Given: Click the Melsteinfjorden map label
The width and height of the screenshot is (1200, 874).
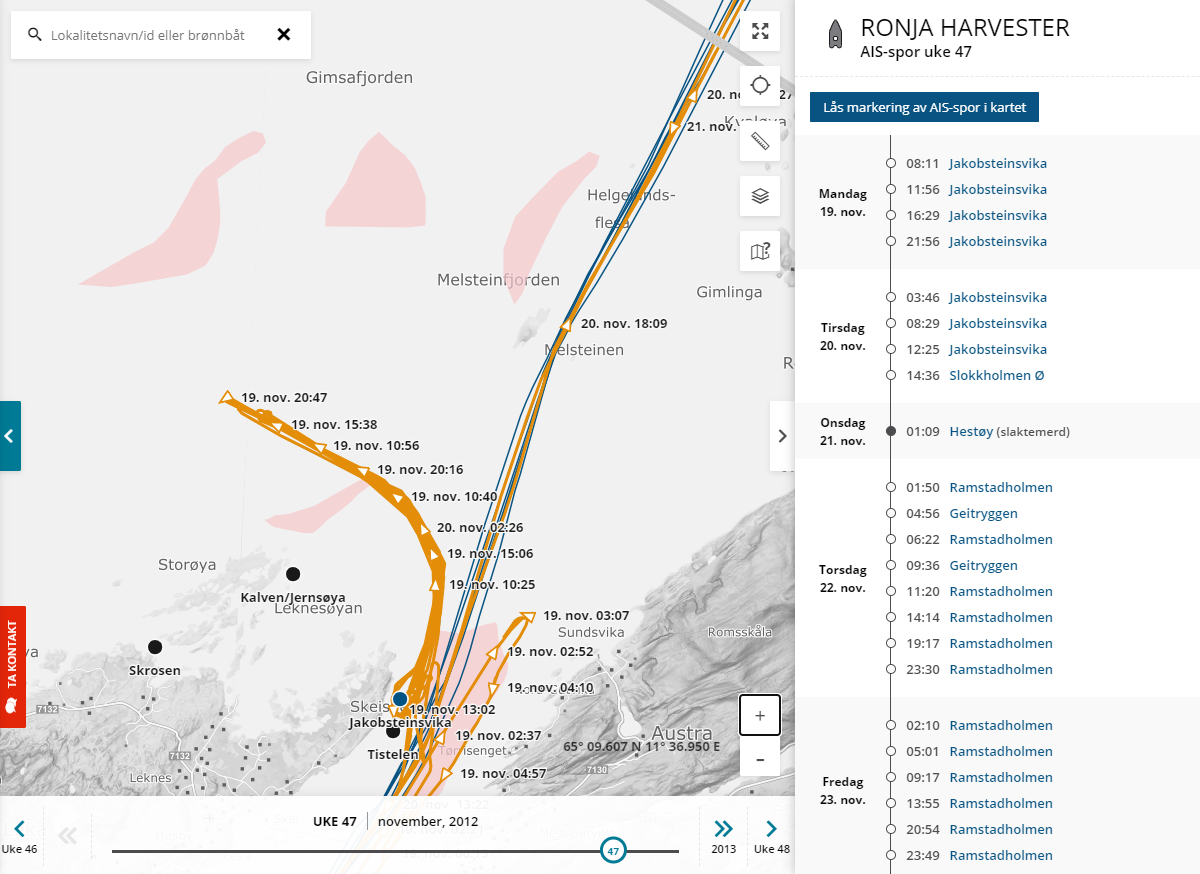Looking at the screenshot, I should pyautogui.click(x=498, y=280).
